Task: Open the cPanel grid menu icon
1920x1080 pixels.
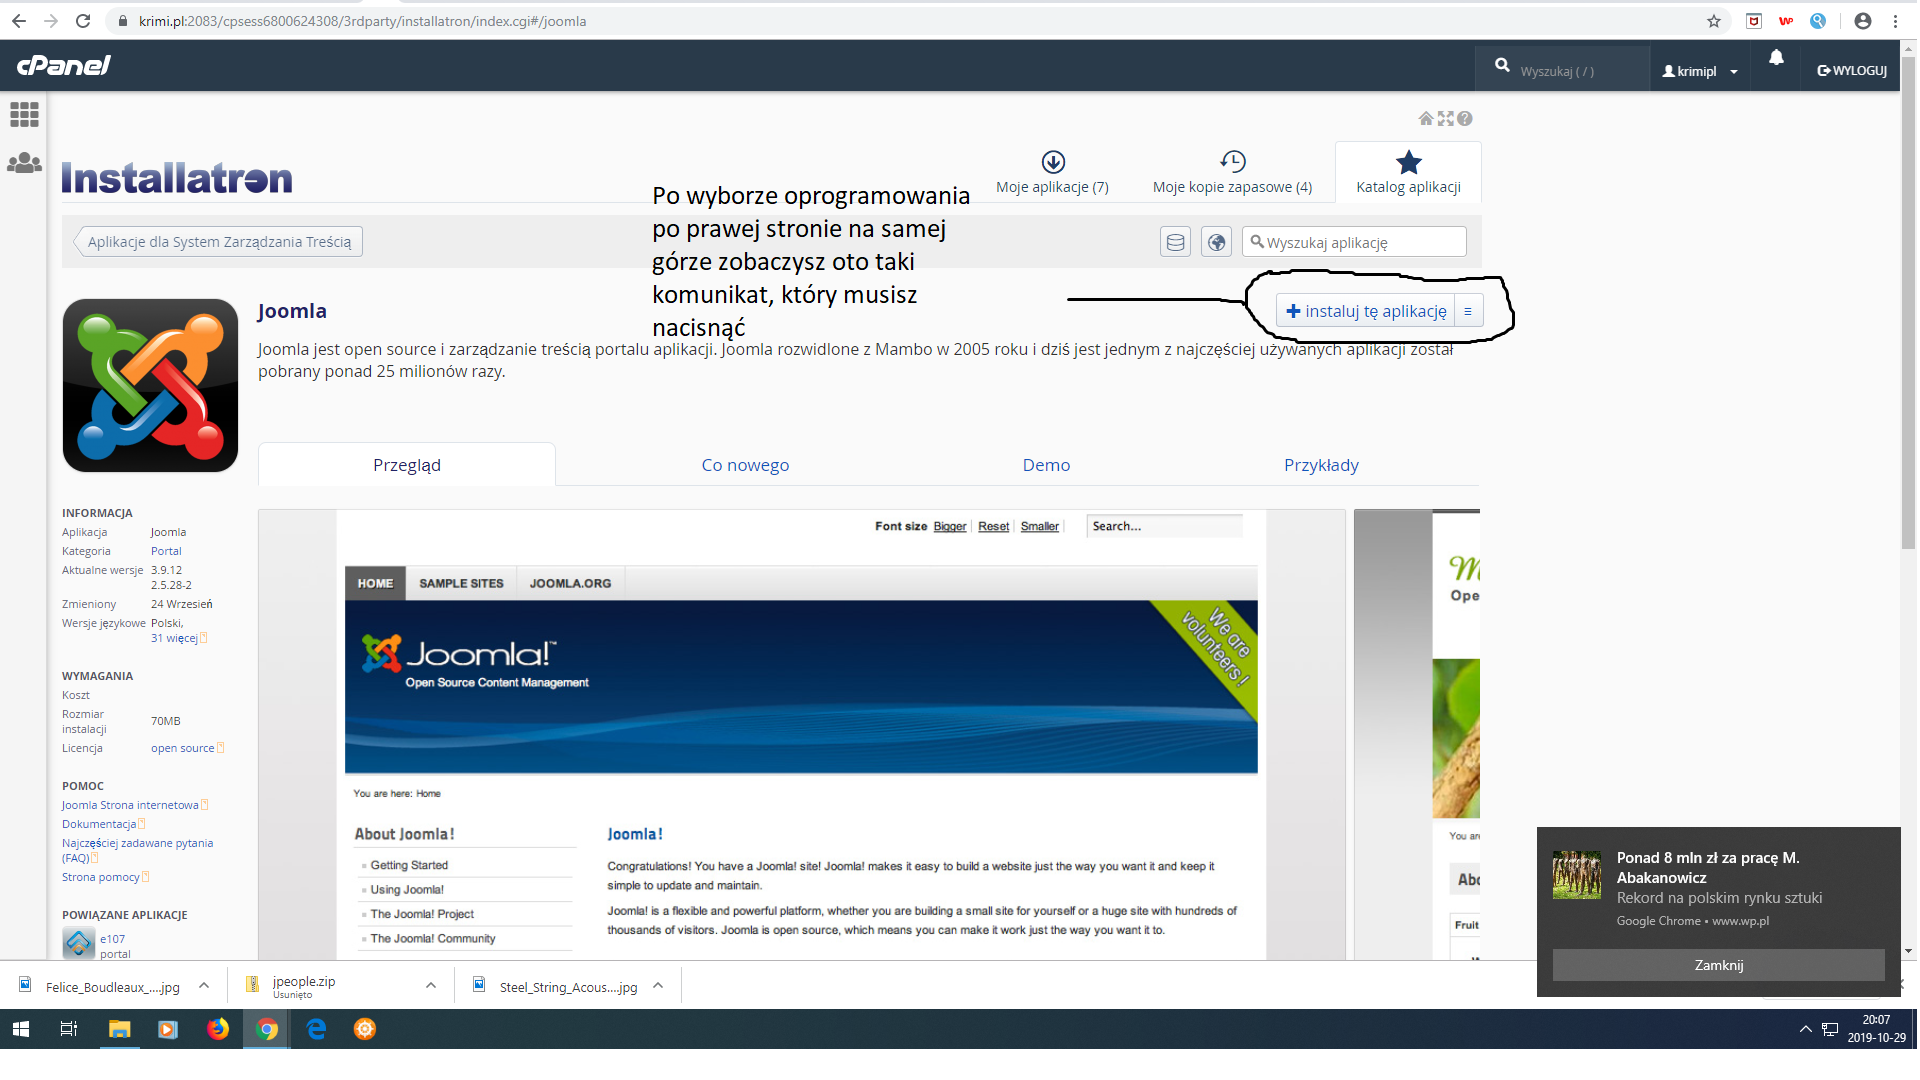Action: (24, 115)
